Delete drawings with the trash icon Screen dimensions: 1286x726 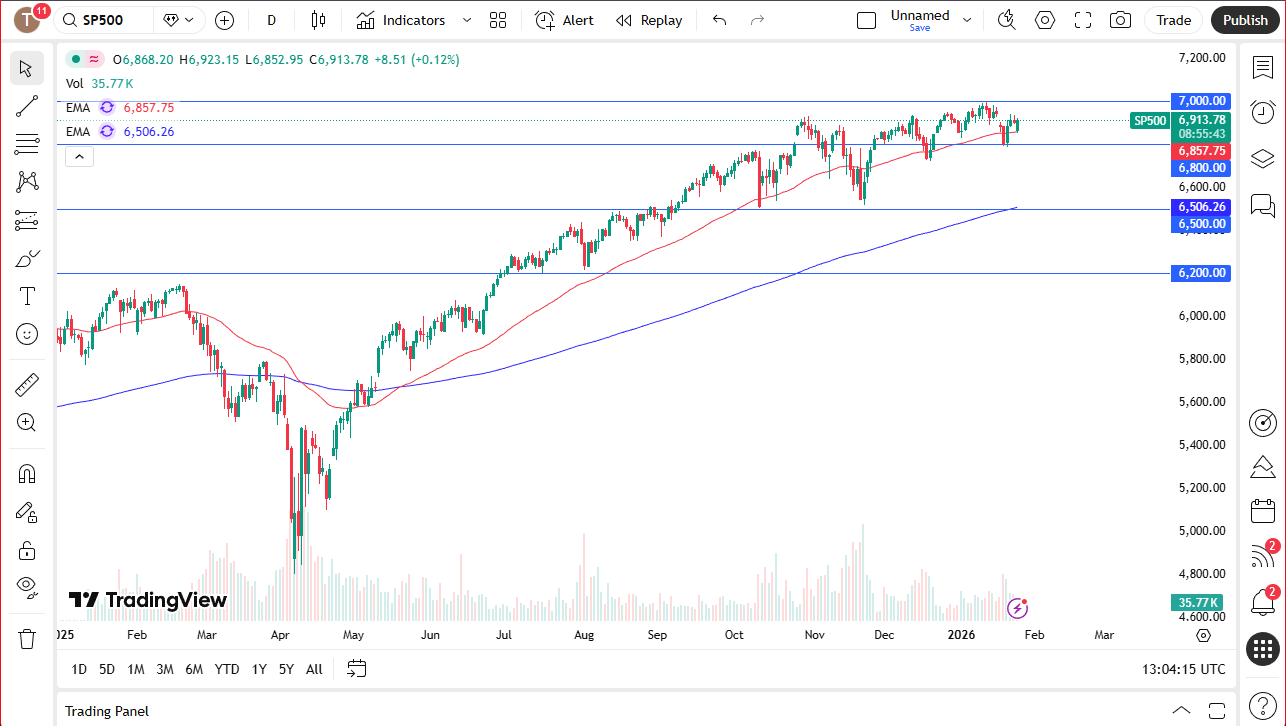point(27,638)
